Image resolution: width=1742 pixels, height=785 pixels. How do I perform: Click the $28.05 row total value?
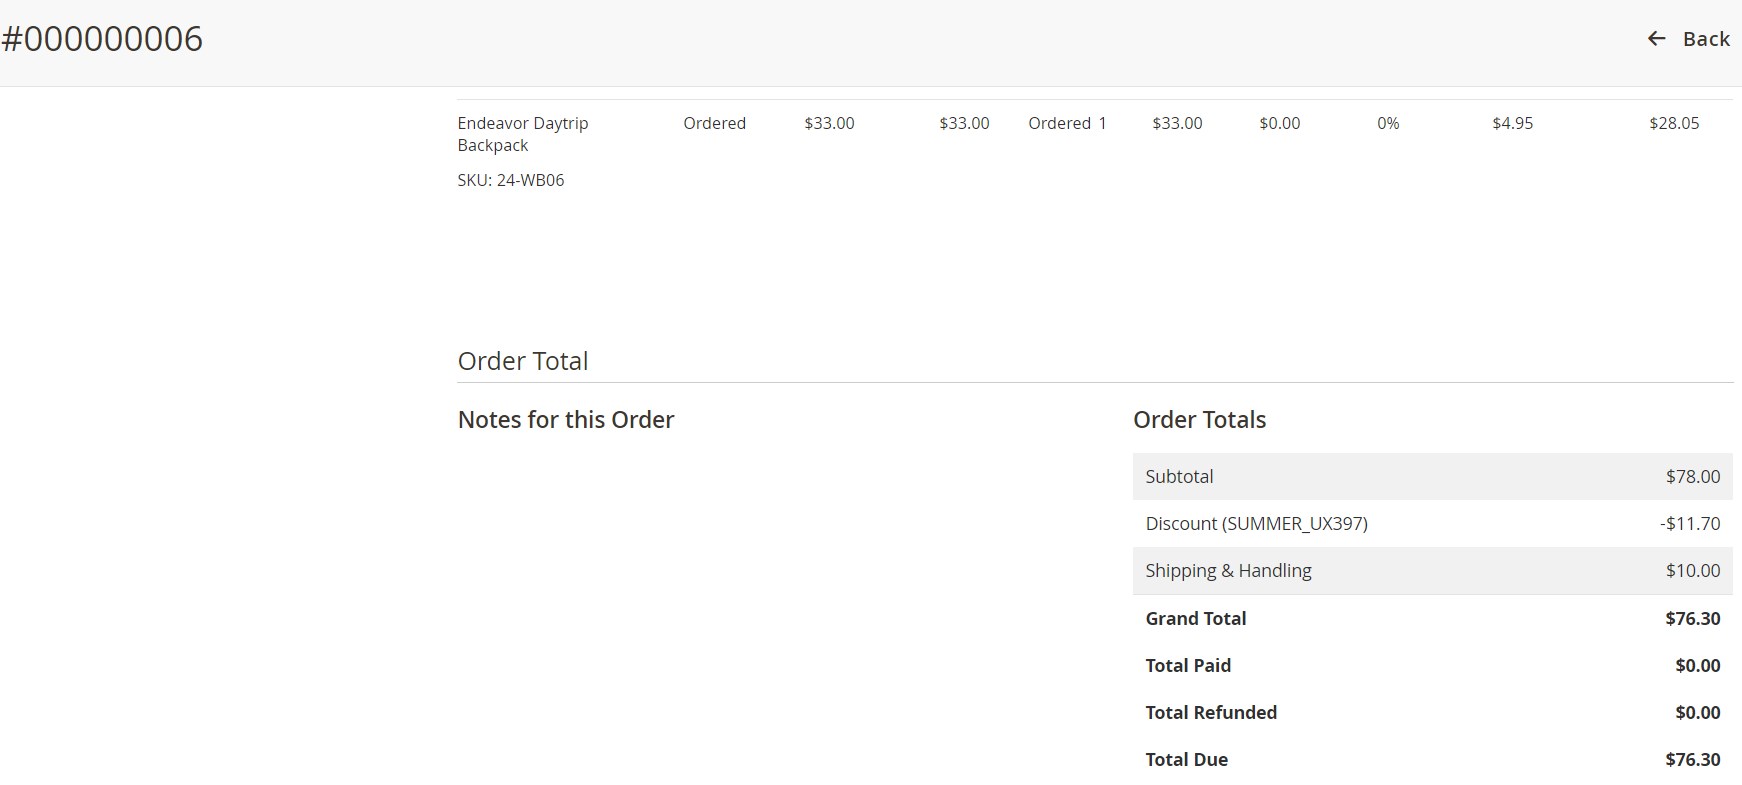[1673, 123]
